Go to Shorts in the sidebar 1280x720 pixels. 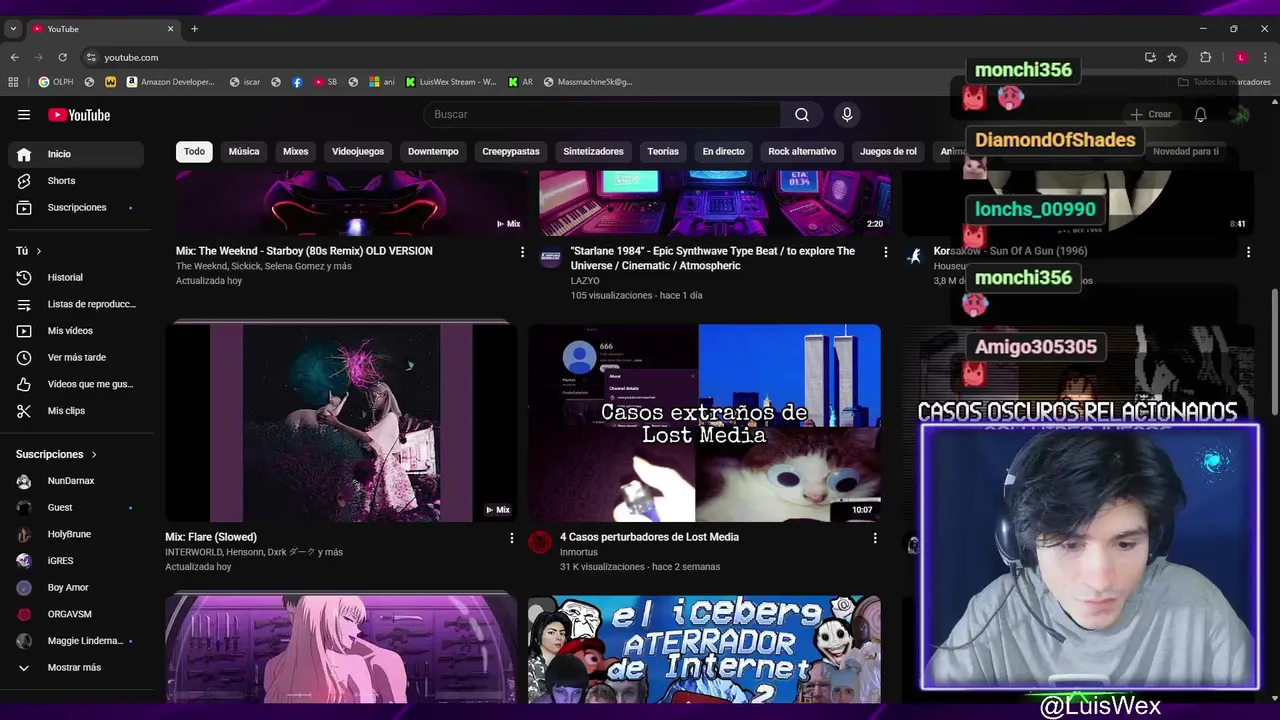(76, 181)
